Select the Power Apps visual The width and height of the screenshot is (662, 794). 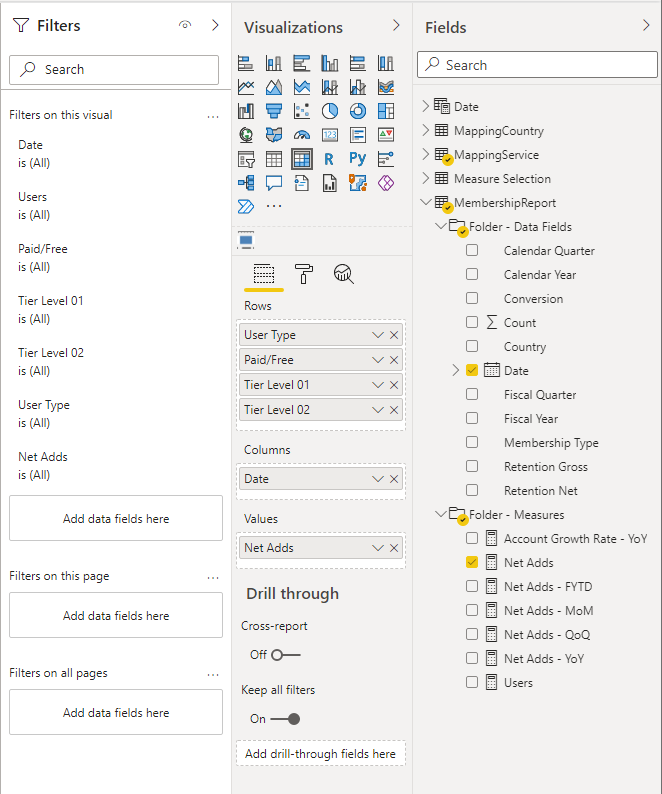(386, 183)
